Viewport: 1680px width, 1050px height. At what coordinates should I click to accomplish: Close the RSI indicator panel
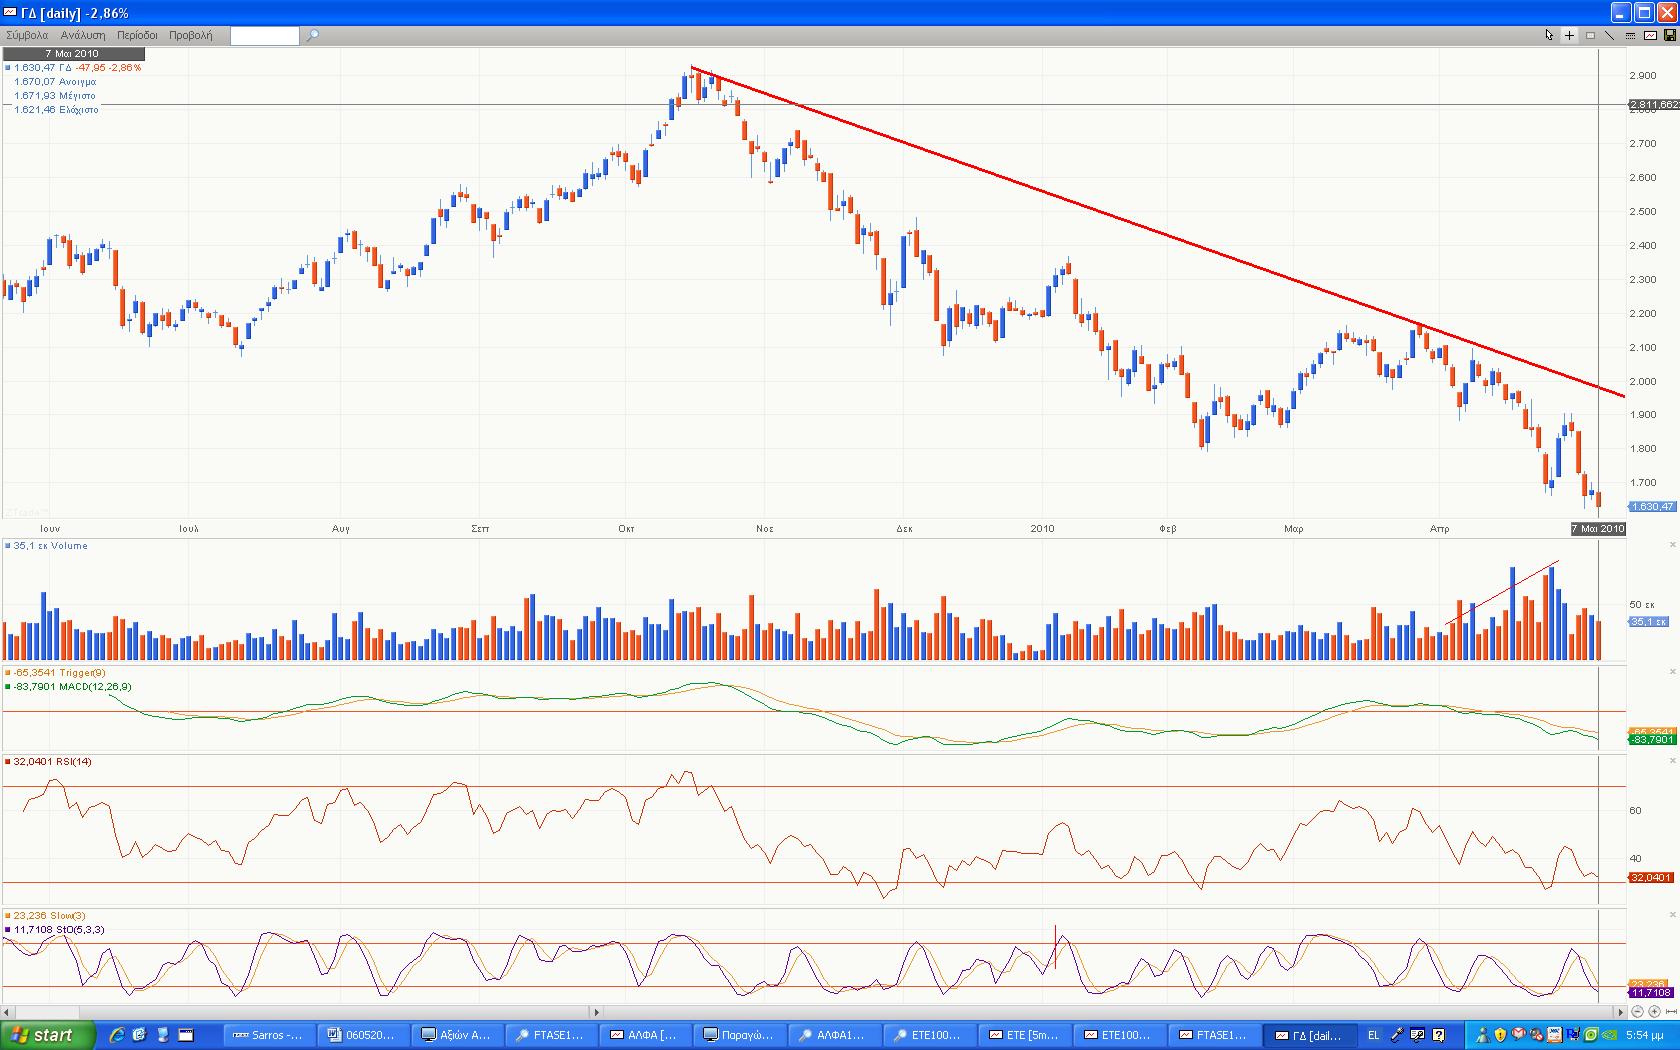[x=1673, y=761]
